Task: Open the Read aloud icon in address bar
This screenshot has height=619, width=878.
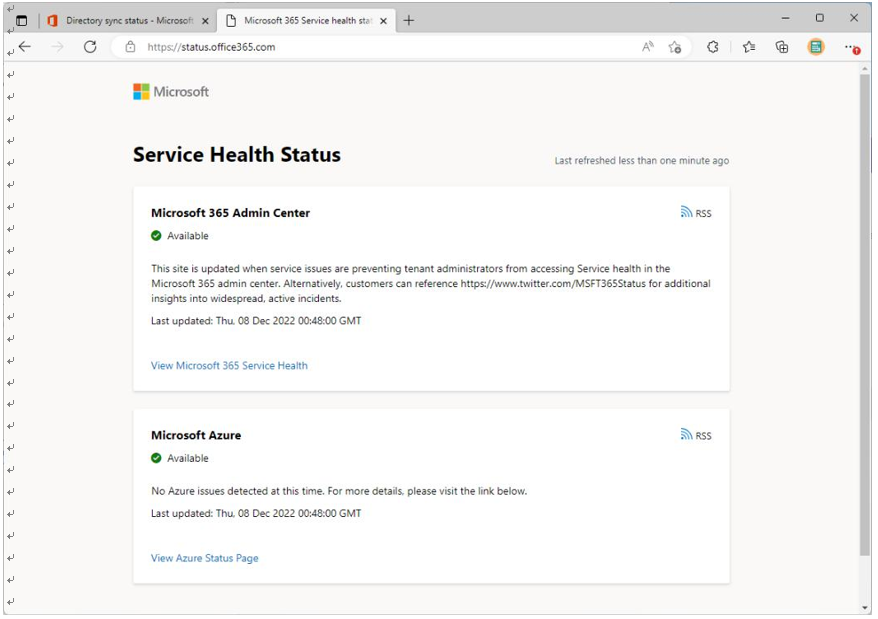Action: click(x=648, y=47)
